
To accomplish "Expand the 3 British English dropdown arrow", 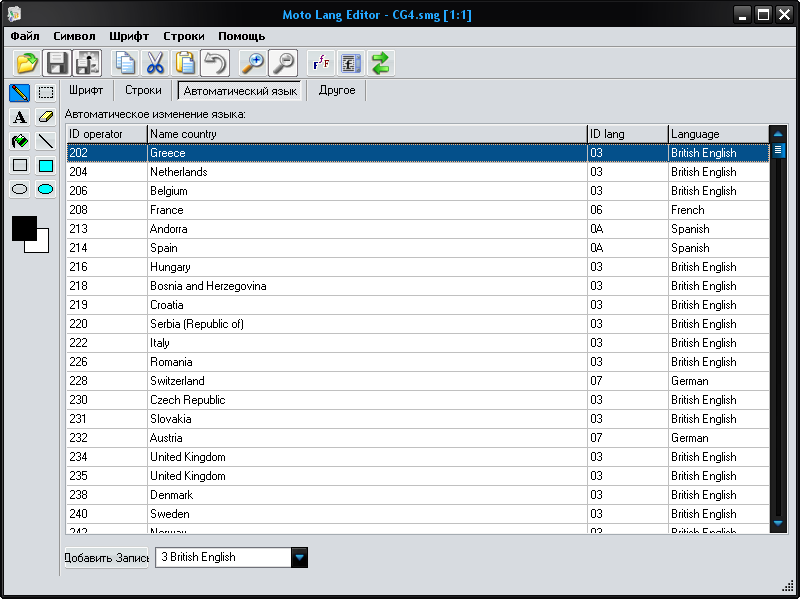I will 299,557.
